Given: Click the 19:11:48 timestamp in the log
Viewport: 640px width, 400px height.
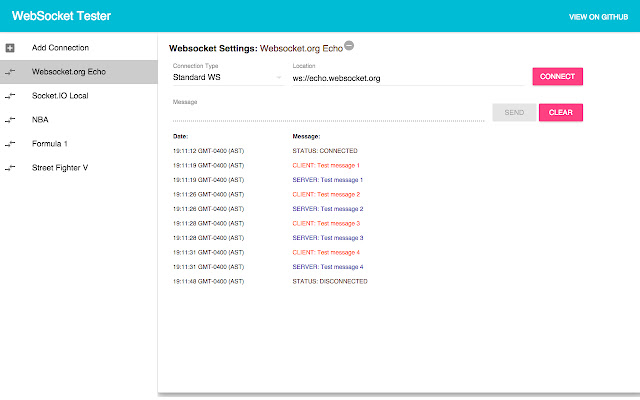Looking at the screenshot, I should (208, 282).
